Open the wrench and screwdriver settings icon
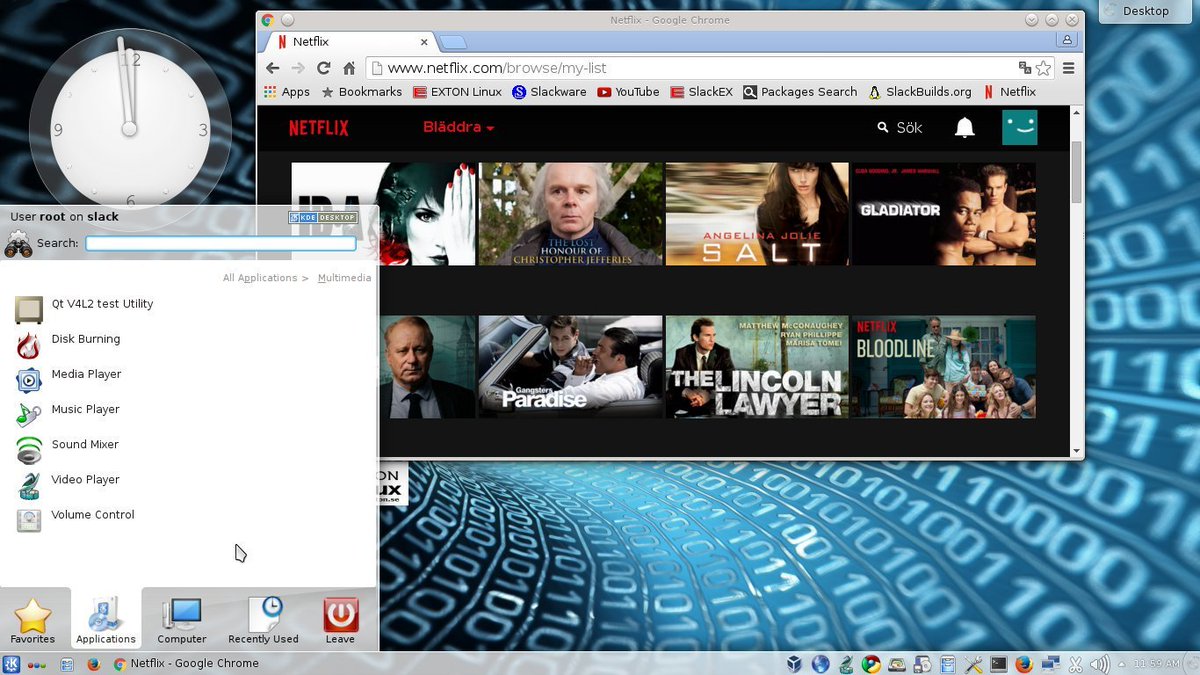 [x=974, y=664]
